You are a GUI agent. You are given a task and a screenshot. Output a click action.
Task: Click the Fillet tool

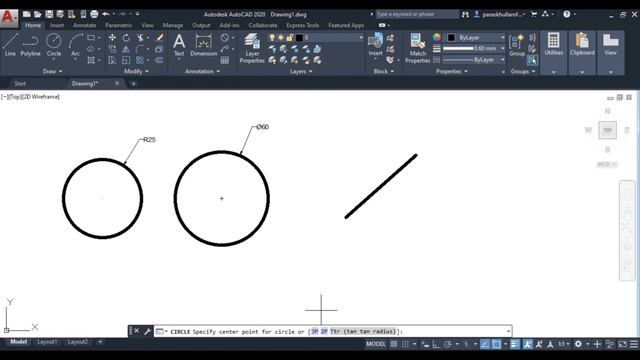pyautogui.click(x=140, y=49)
